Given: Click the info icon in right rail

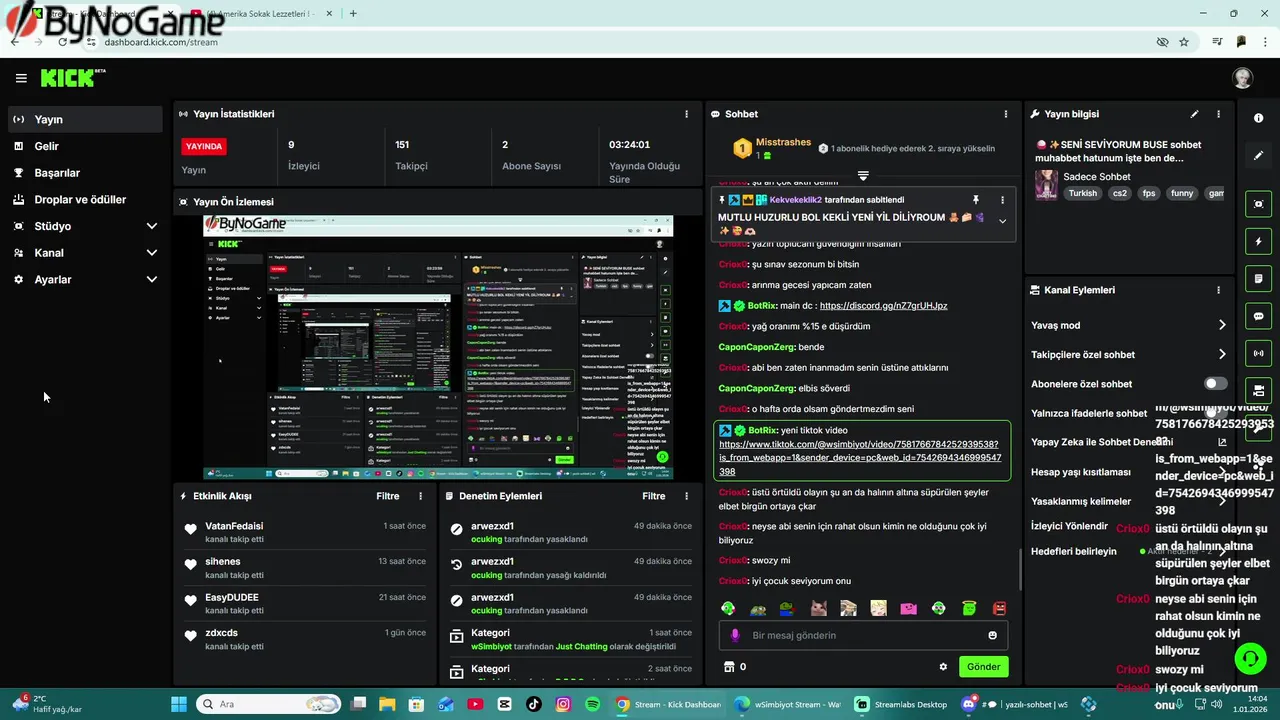Looking at the screenshot, I should tap(1258, 118).
